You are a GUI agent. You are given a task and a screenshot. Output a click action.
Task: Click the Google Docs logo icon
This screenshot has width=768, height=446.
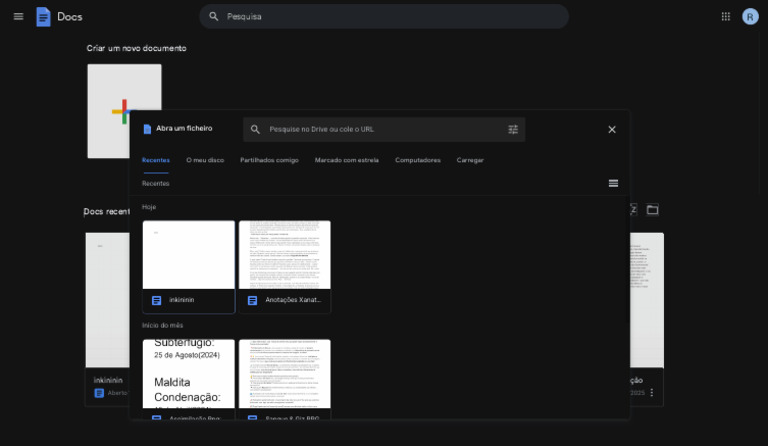pos(43,17)
